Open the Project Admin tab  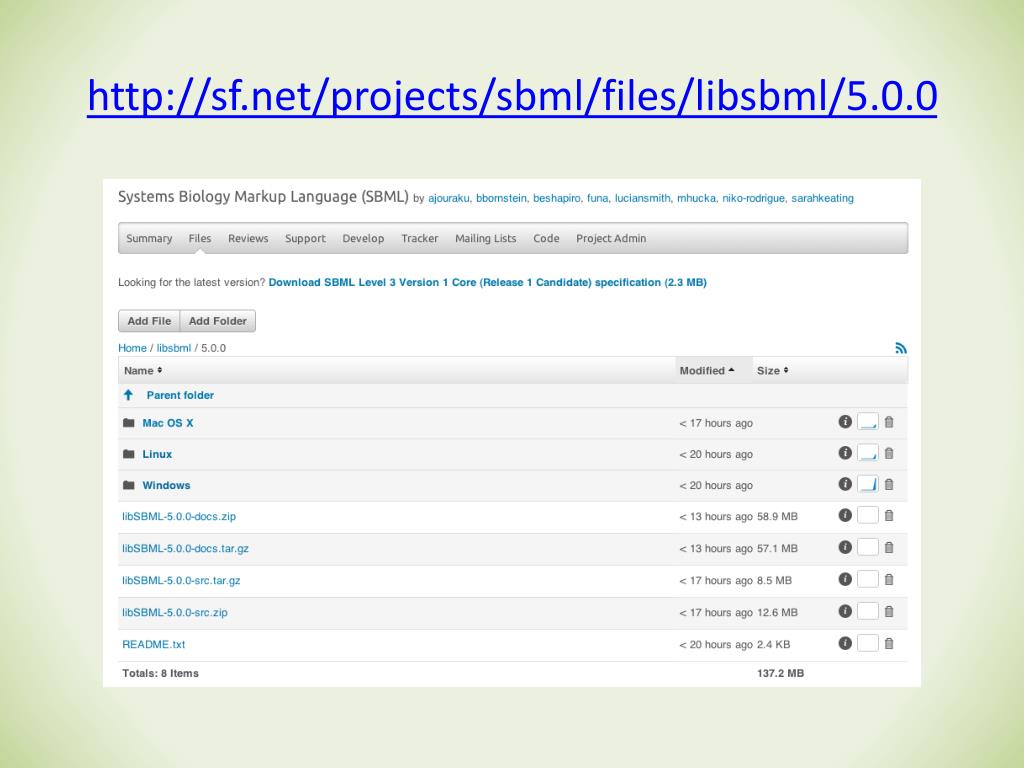[x=611, y=238]
